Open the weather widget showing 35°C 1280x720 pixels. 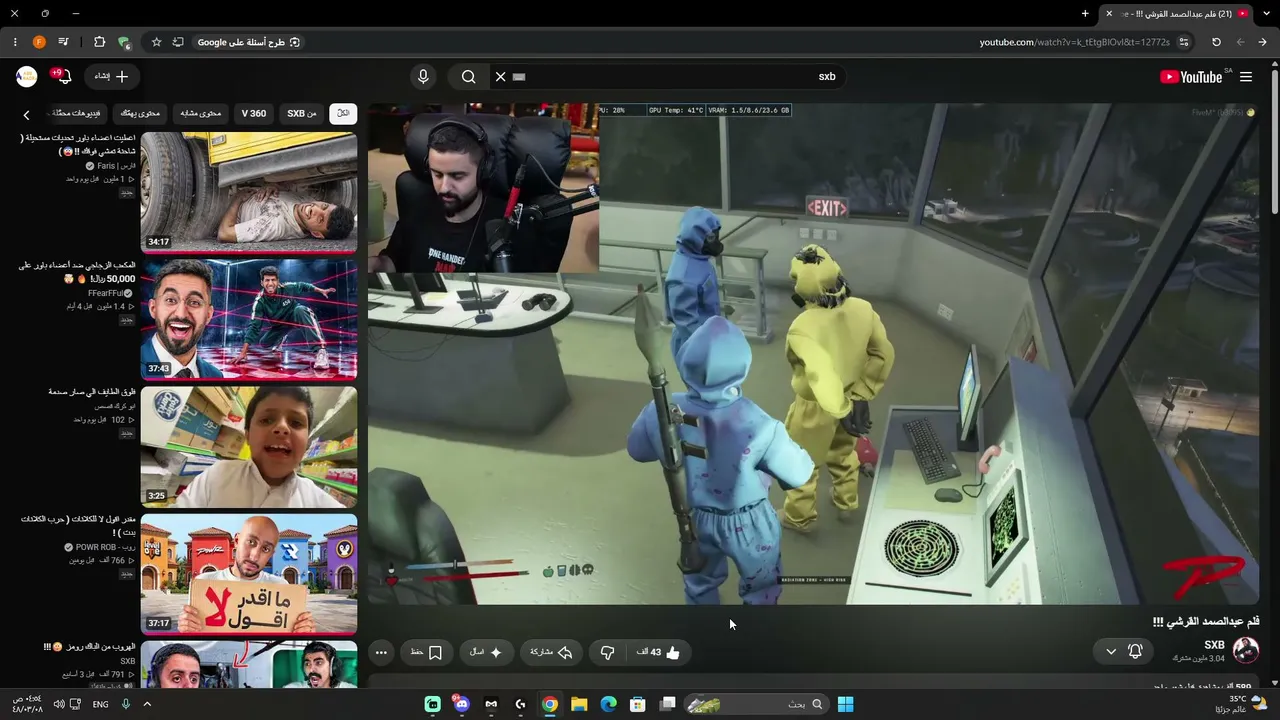[x=1240, y=704]
